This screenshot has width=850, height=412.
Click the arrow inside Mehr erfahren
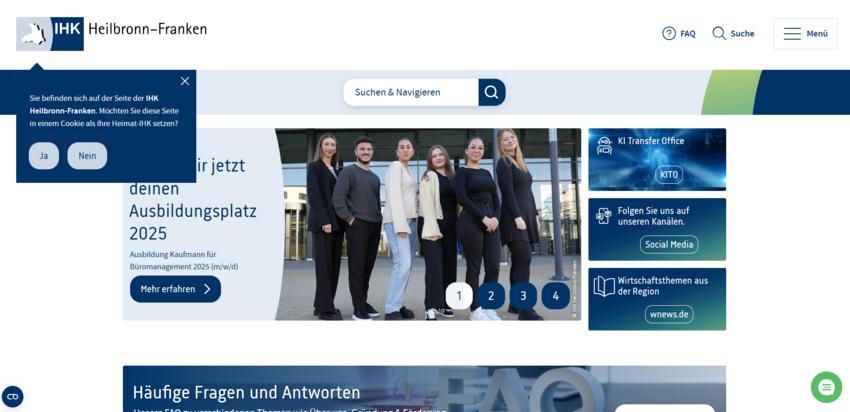click(207, 289)
